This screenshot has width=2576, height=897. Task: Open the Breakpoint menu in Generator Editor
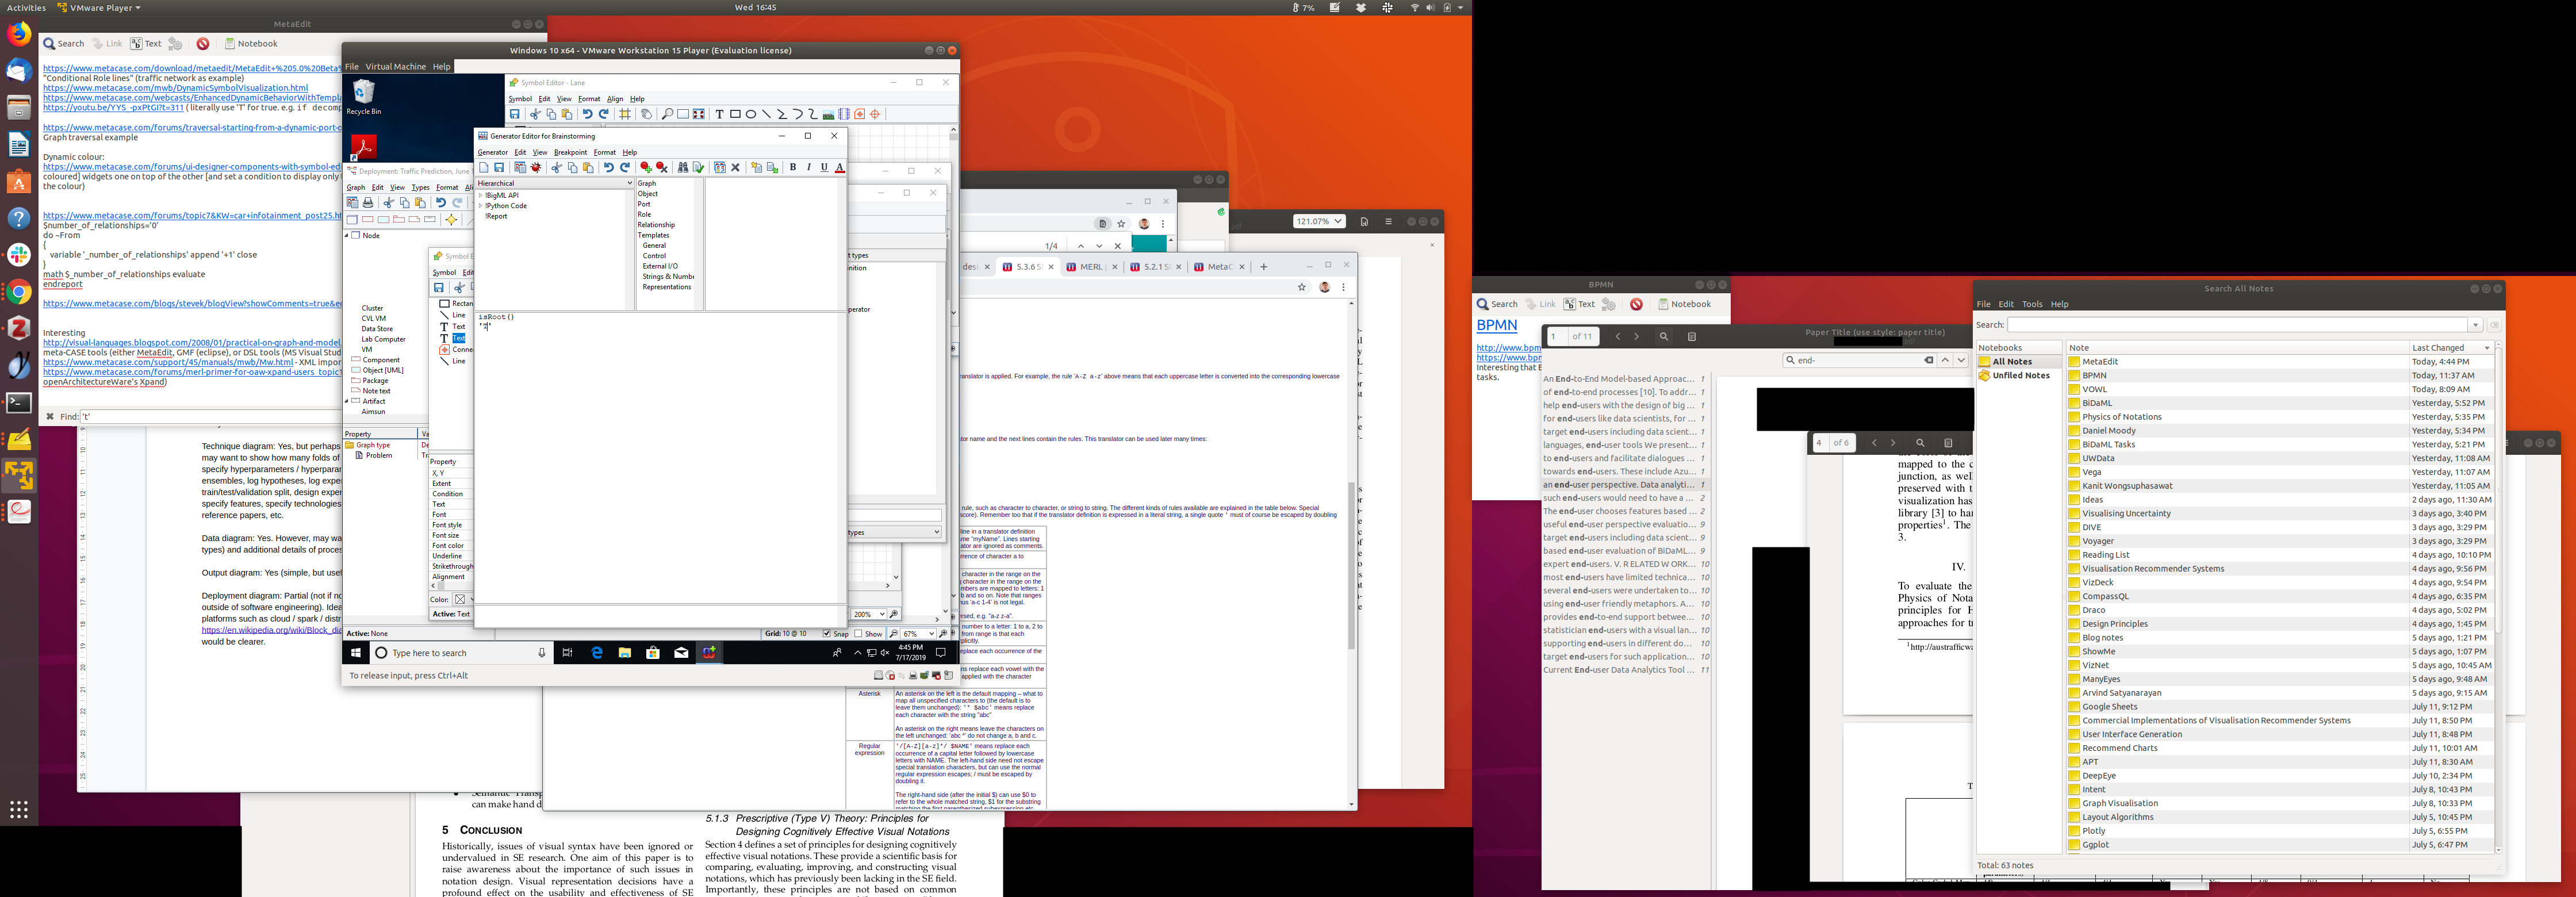(570, 152)
